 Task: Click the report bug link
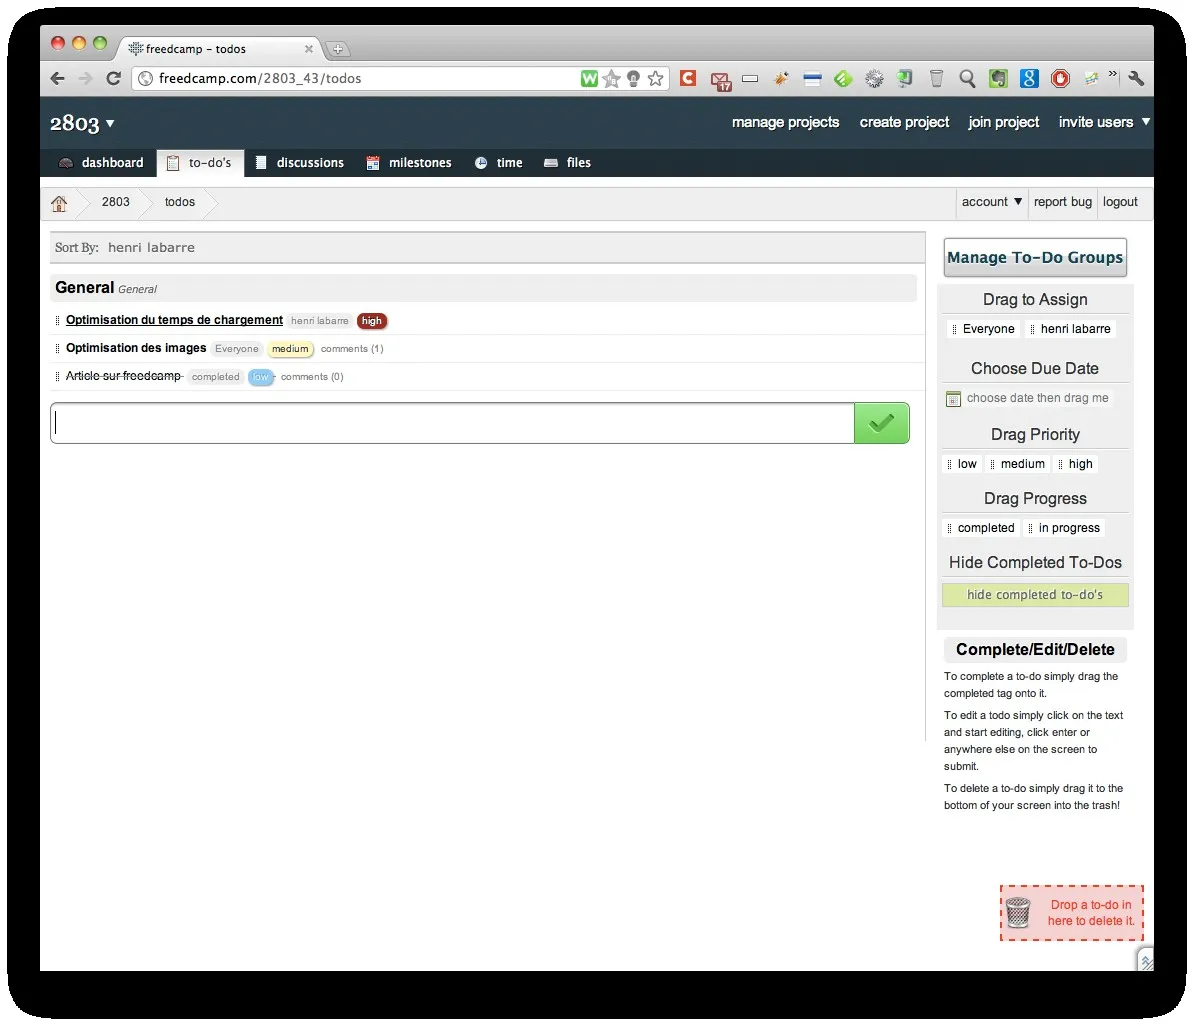(x=1062, y=202)
